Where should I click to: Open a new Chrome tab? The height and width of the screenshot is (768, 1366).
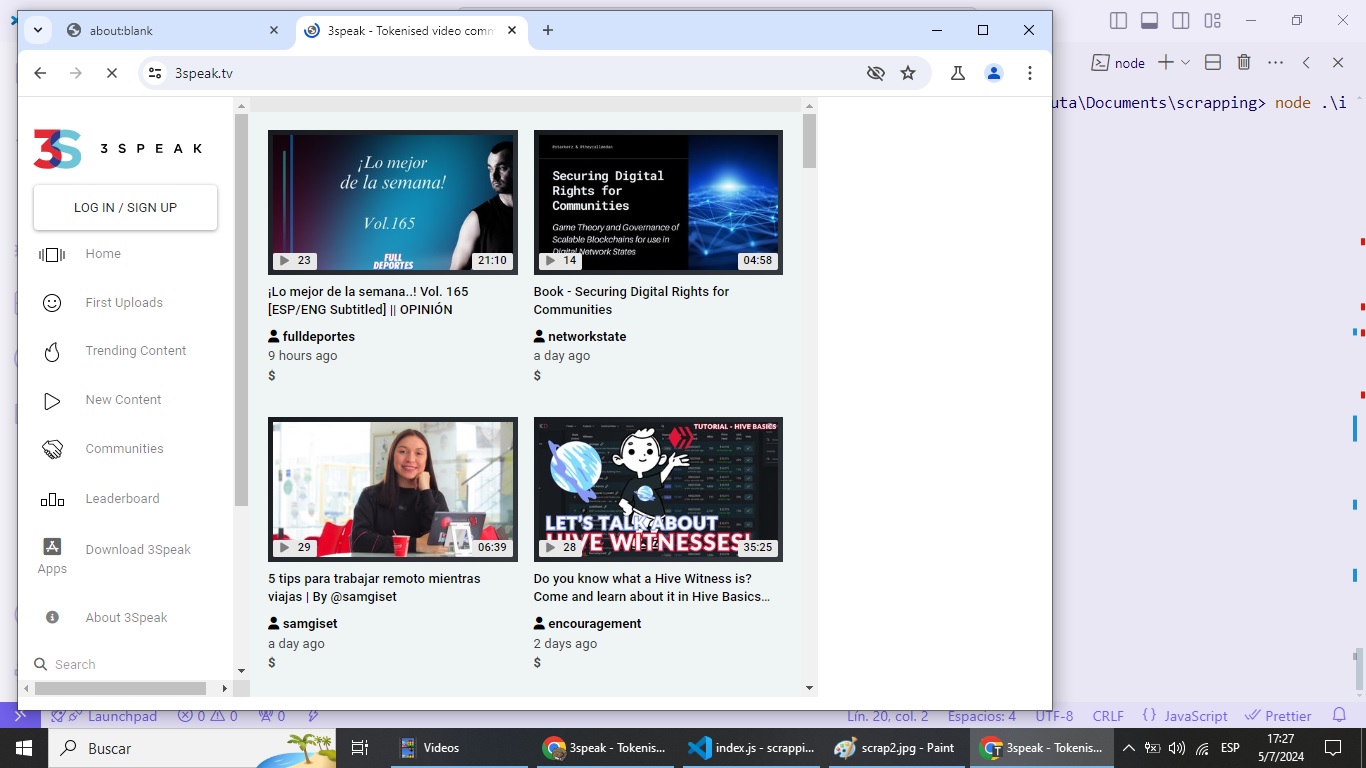[548, 30]
